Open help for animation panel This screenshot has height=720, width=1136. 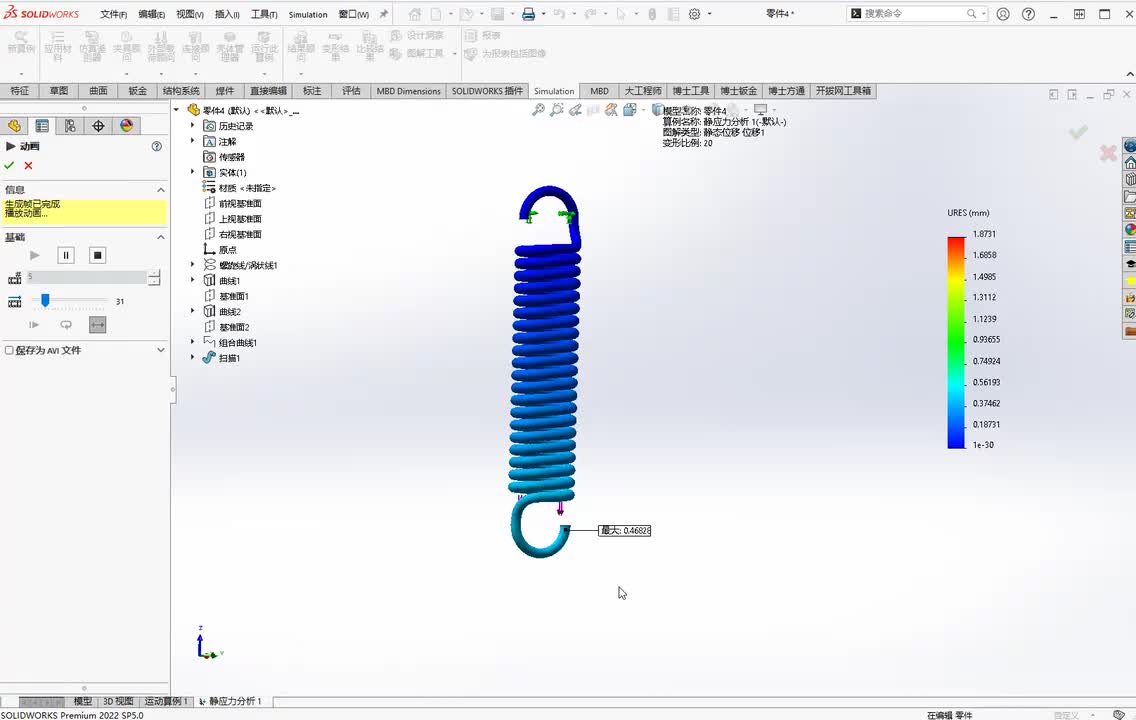pos(156,146)
